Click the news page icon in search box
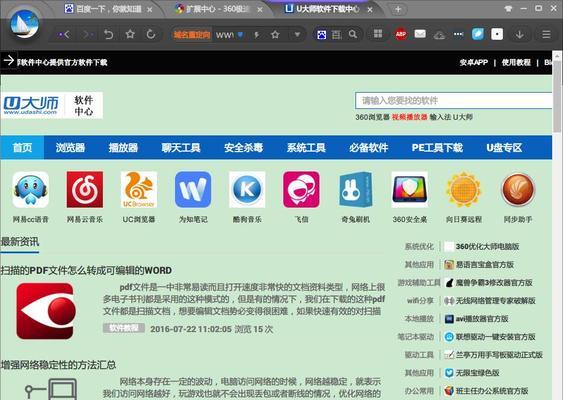This screenshot has width=563, height=400. coord(336,34)
